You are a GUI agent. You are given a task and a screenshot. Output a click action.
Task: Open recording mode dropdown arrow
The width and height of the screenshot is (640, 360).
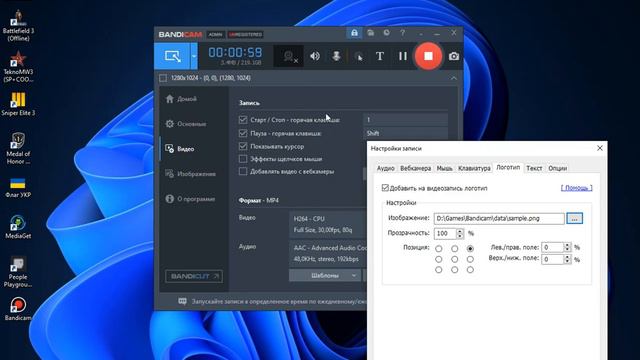click(194, 56)
